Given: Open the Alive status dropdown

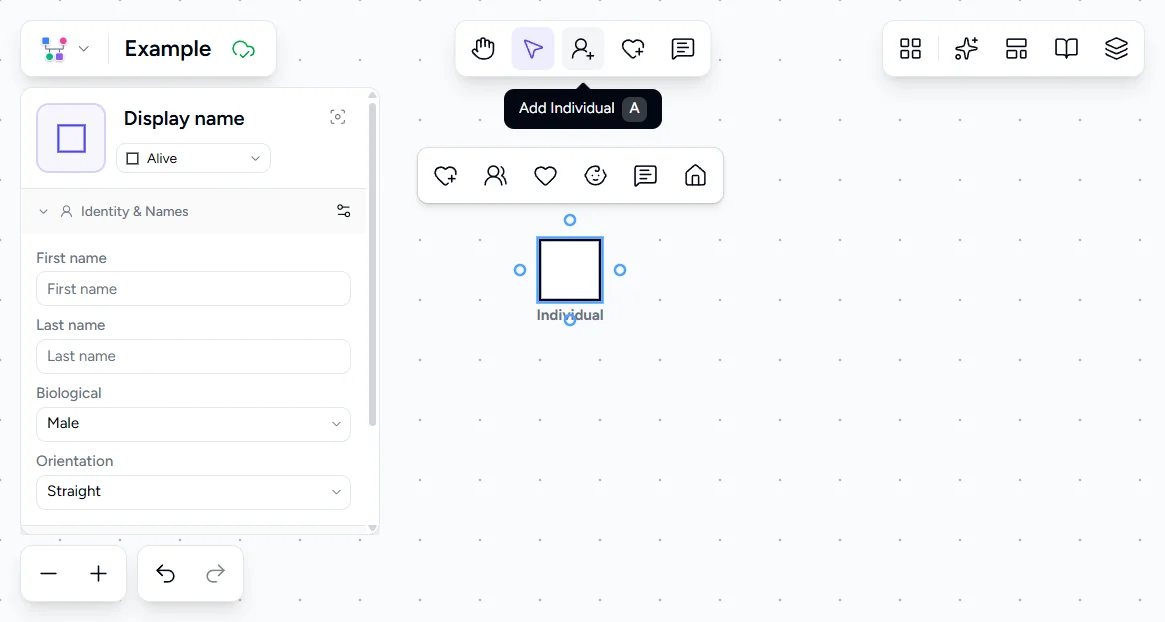Looking at the screenshot, I should coord(193,158).
